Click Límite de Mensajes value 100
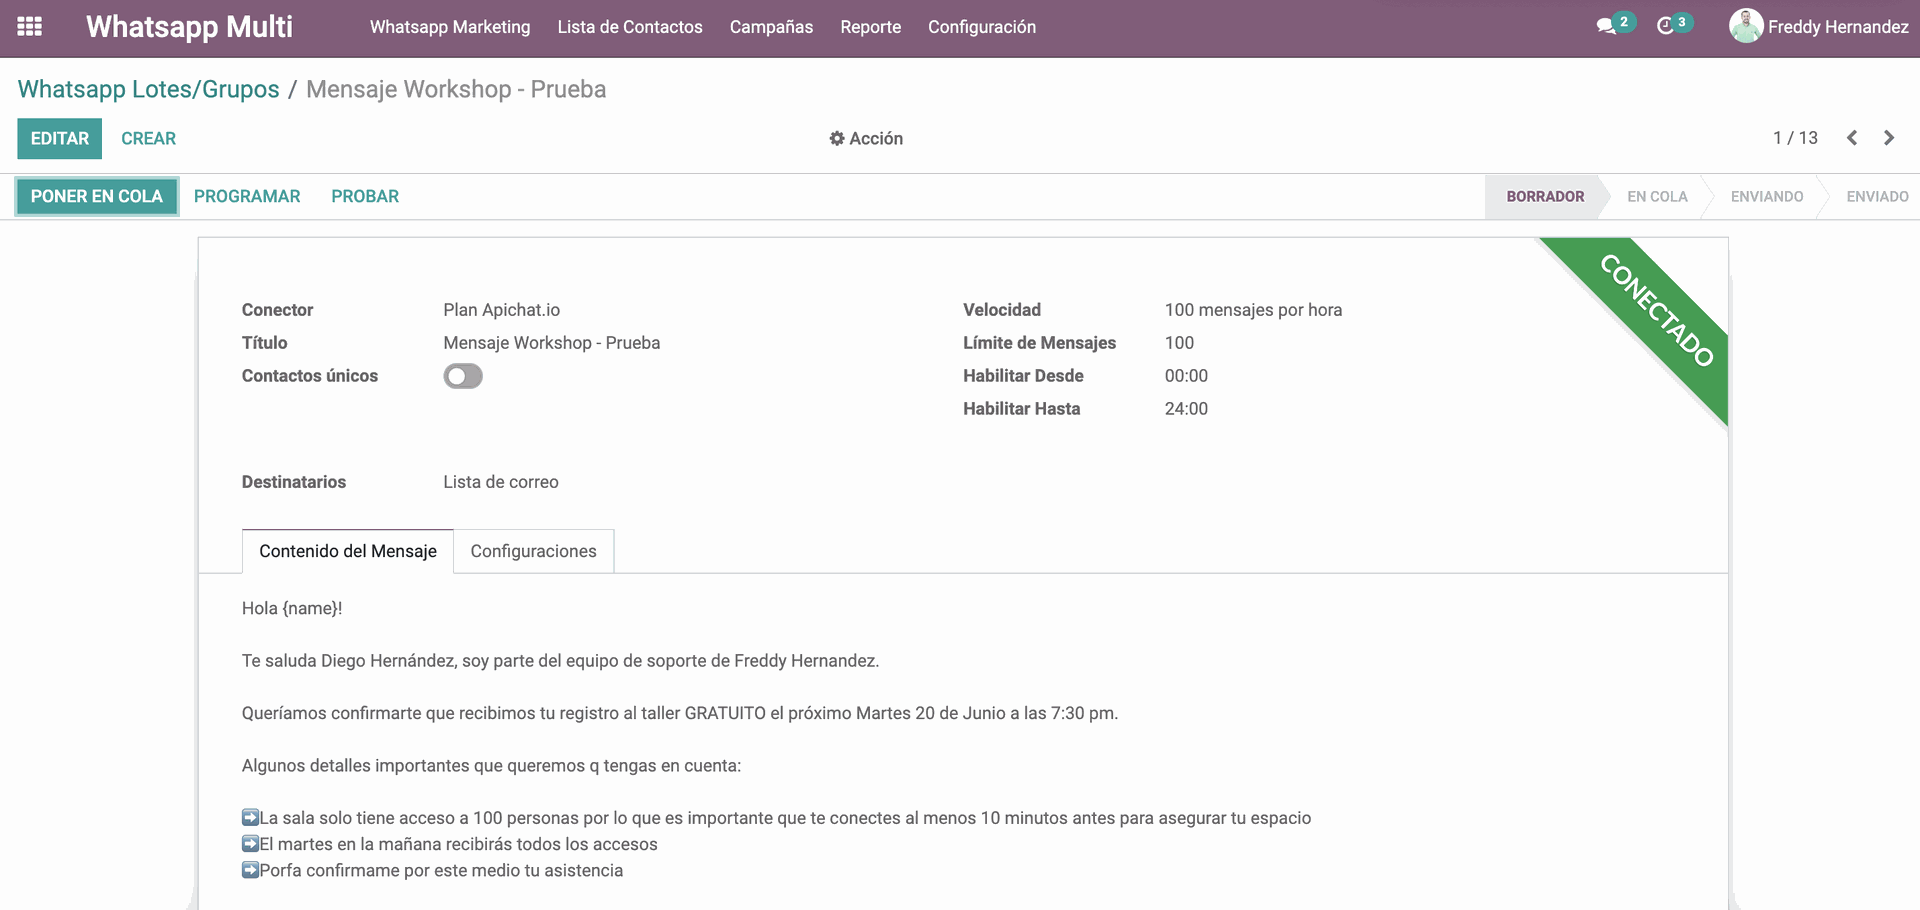 (x=1179, y=343)
